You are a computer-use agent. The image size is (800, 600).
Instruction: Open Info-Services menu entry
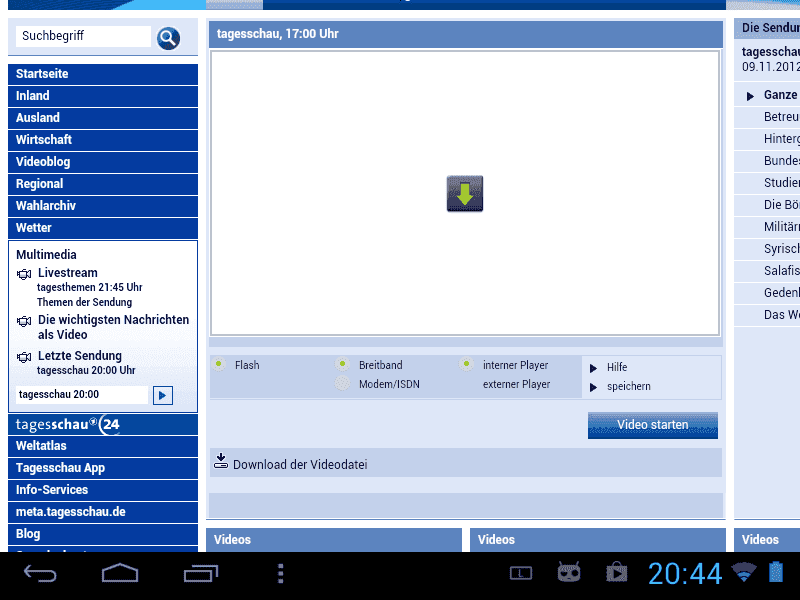click(103, 490)
